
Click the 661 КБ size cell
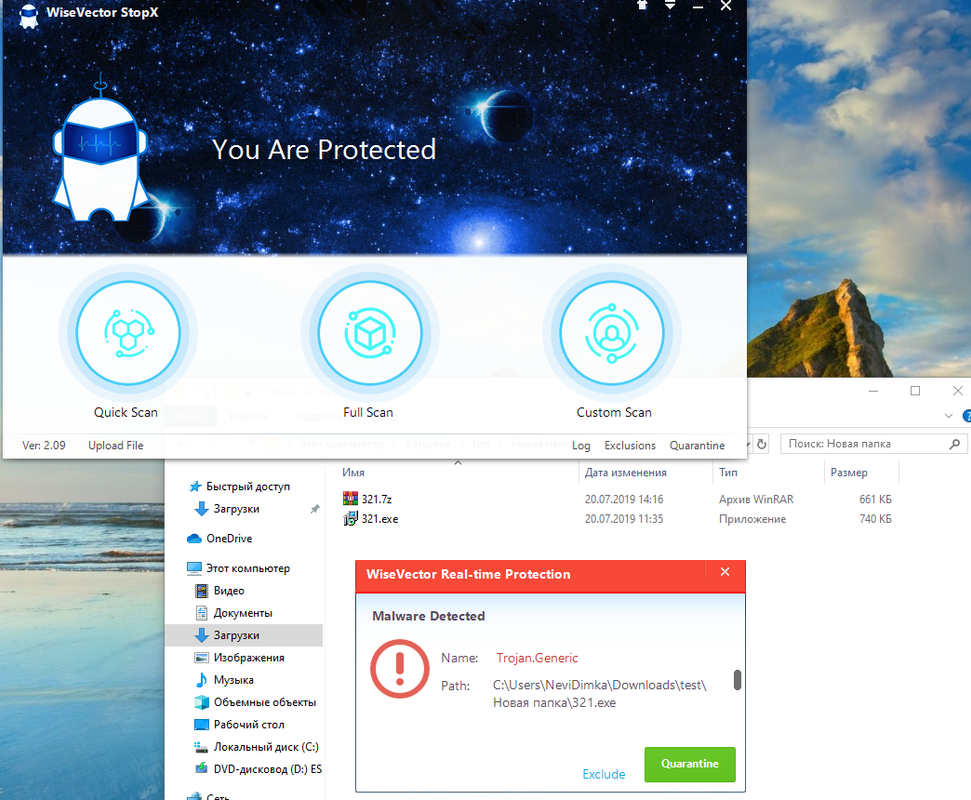[x=875, y=499]
